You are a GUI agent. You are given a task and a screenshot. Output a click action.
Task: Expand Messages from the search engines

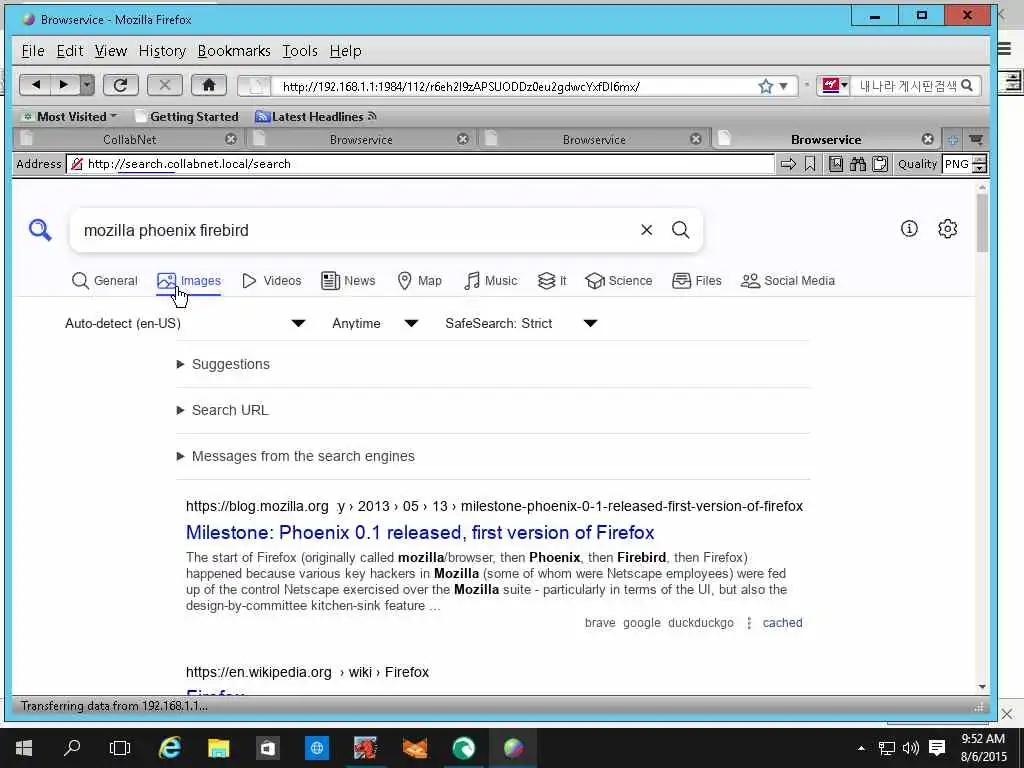(x=296, y=456)
